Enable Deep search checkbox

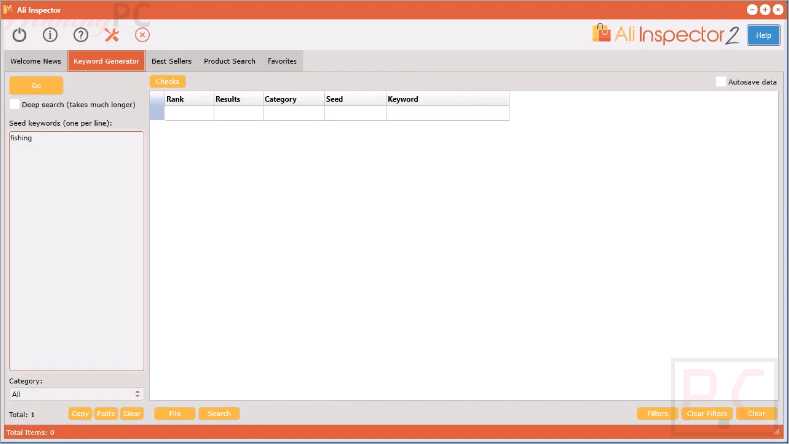(15, 104)
